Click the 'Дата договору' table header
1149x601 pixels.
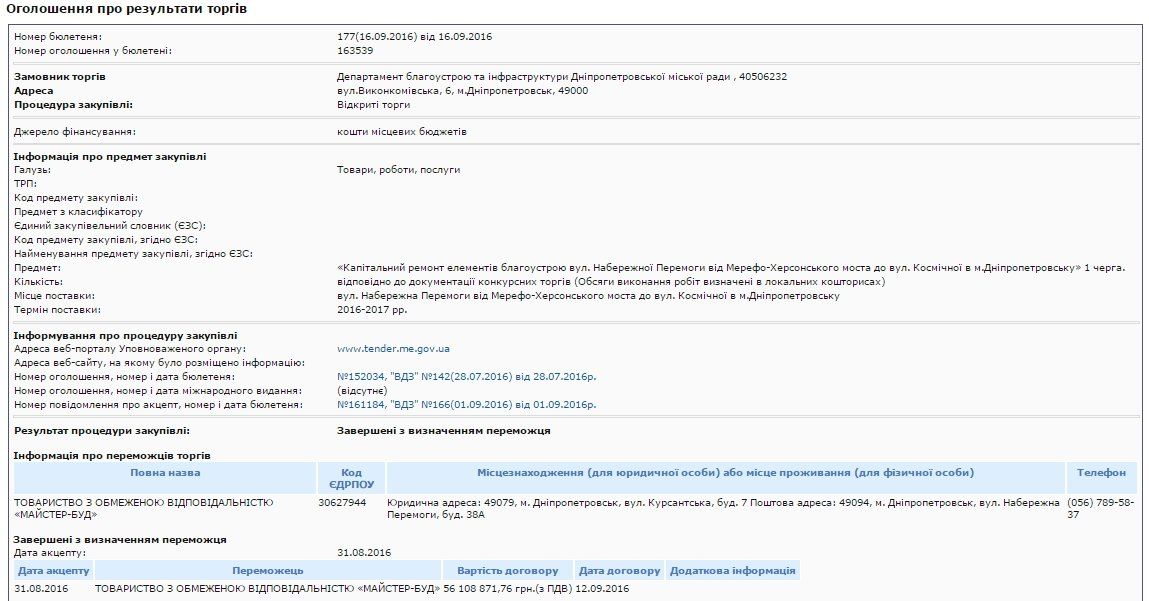(619, 570)
